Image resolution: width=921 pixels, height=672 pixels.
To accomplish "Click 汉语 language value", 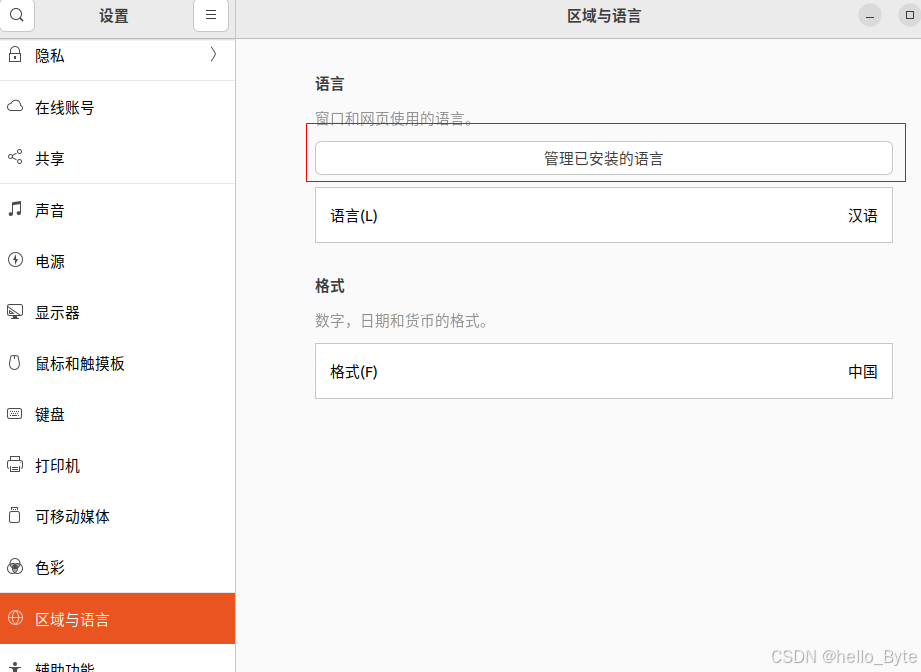I will click(862, 215).
